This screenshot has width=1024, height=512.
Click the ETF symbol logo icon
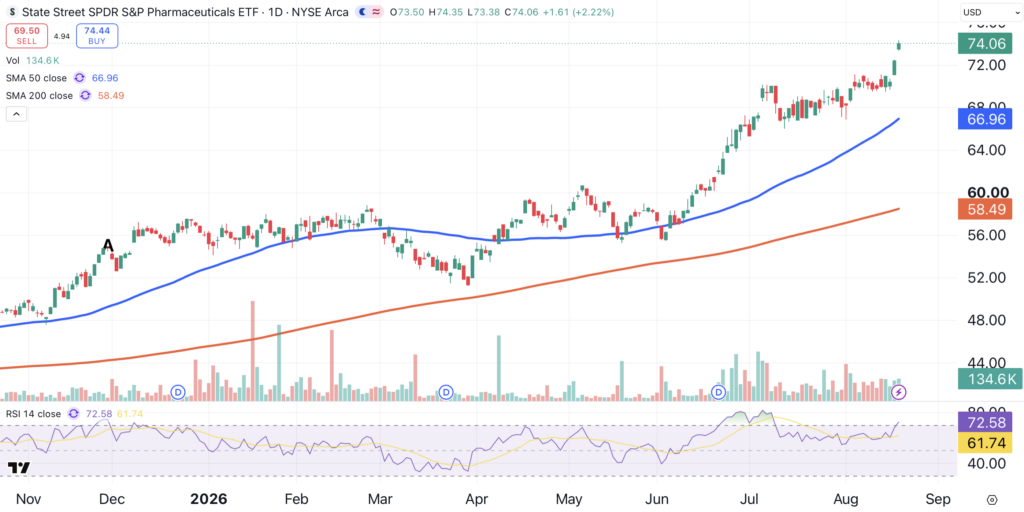[12, 12]
